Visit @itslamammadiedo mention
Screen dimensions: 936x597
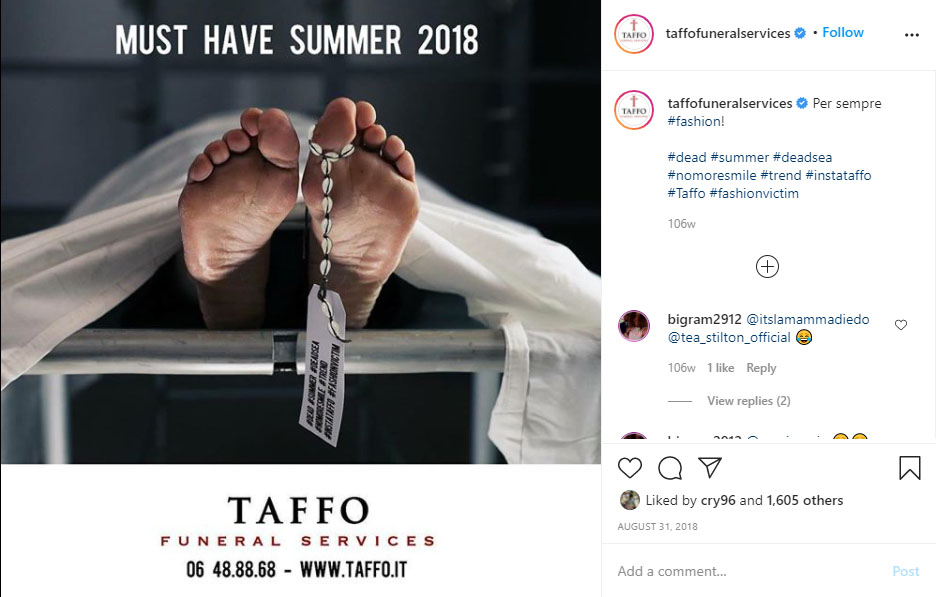coord(808,319)
